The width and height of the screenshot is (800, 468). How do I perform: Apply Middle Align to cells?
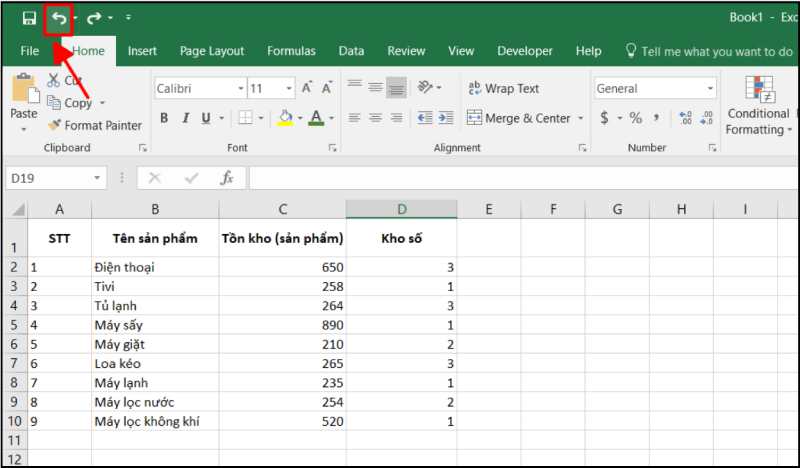(376, 87)
